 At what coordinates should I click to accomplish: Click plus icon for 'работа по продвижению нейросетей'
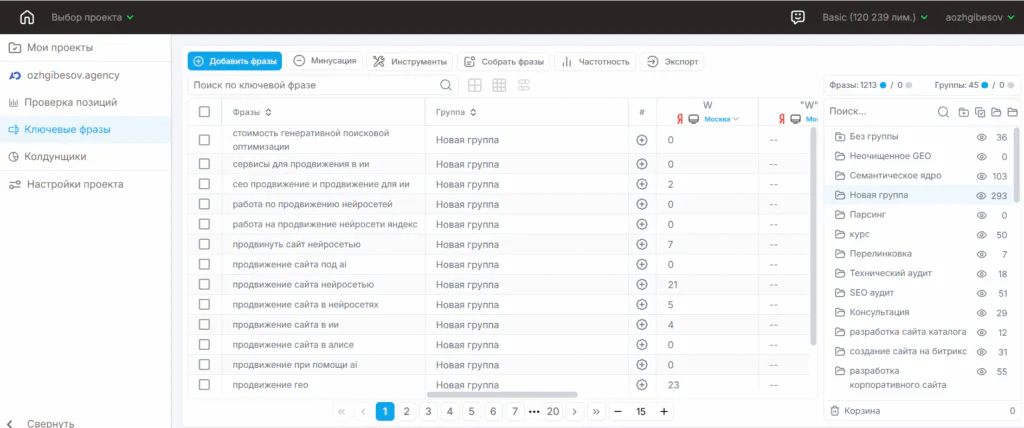[642, 205]
